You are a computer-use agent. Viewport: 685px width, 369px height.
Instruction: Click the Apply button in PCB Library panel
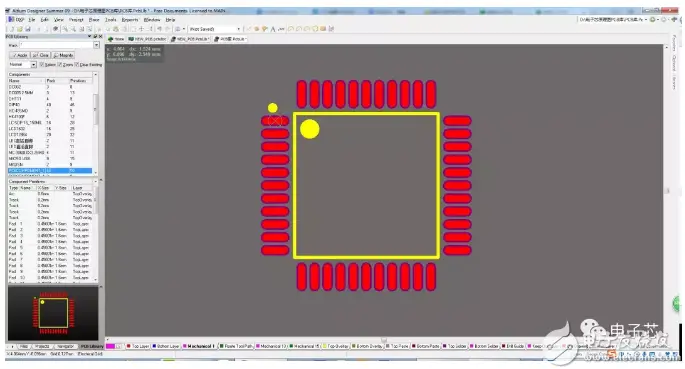[x=20, y=55]
